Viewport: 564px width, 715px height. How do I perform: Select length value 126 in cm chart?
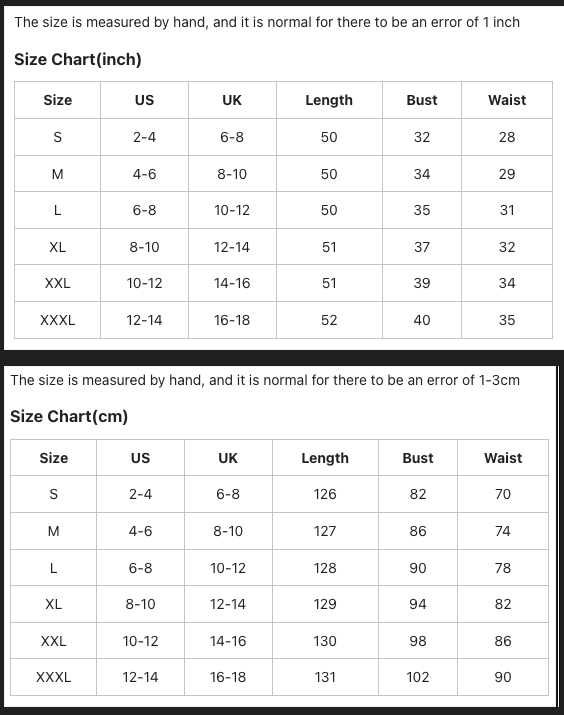click(325, 494)
